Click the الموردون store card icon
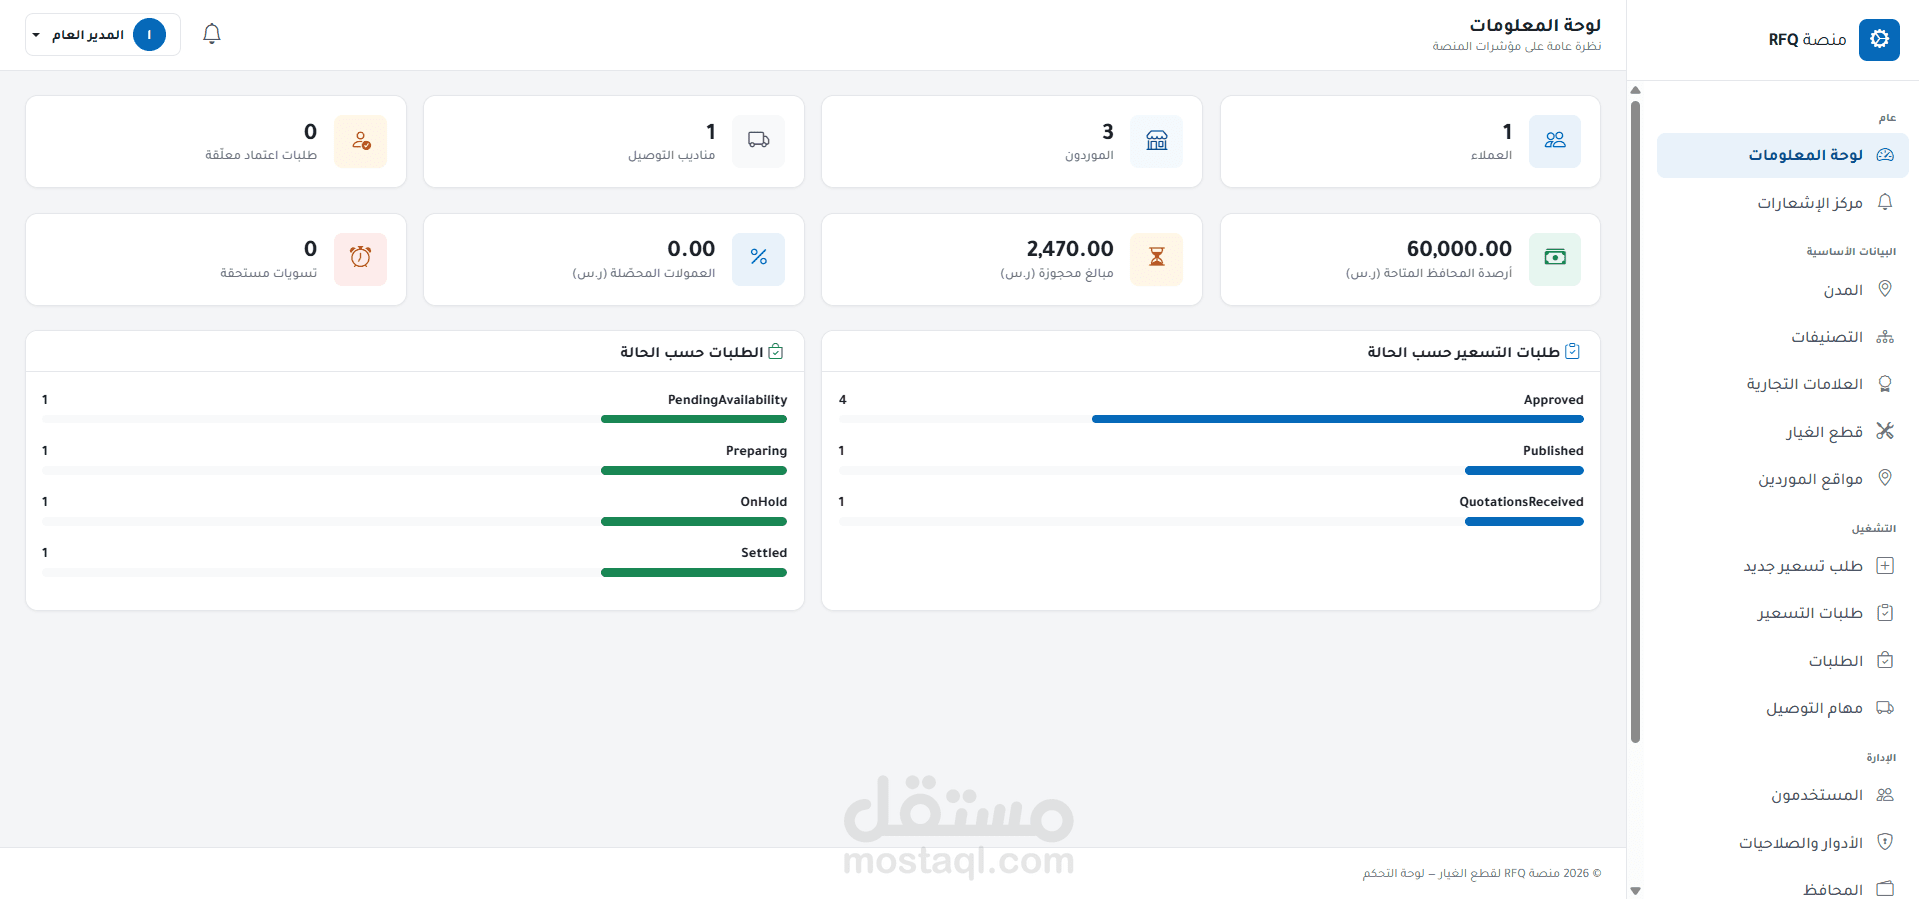1919x899 pixels. 1156,141
